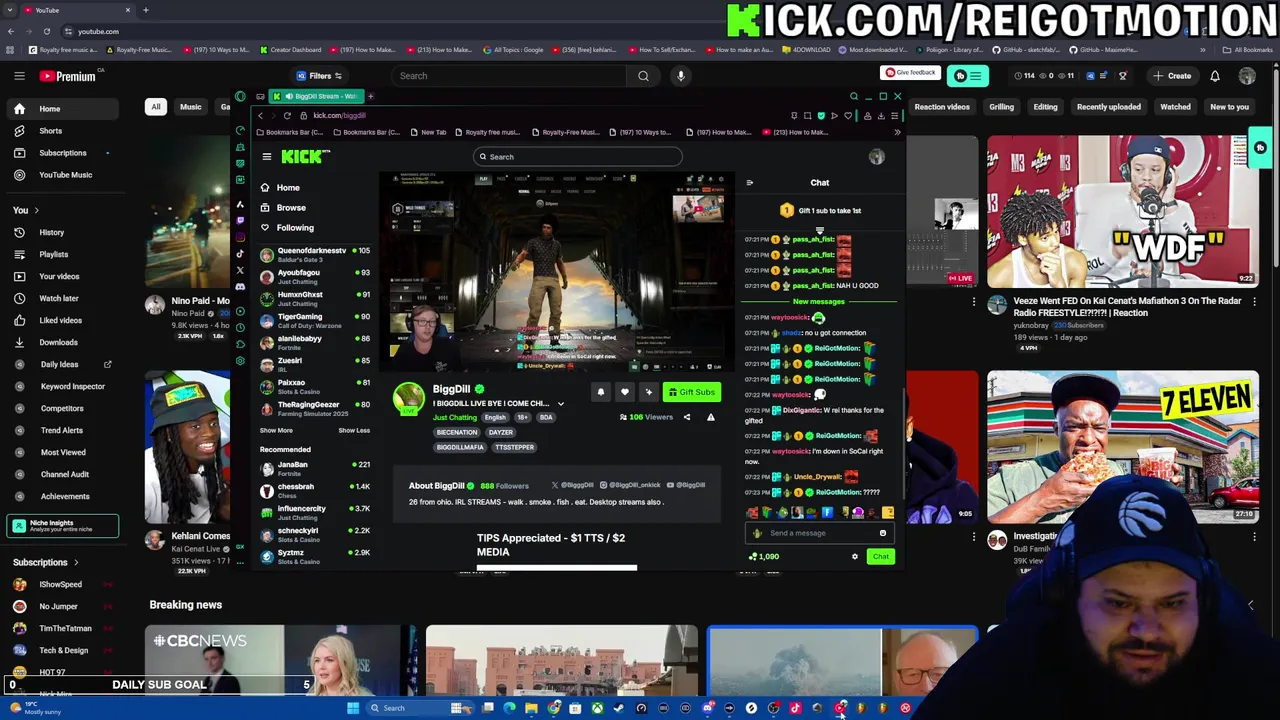This screenshot has height=720, width=1280.
Task: Open the Windows Start menu
Action: click(x=353, y=708)
